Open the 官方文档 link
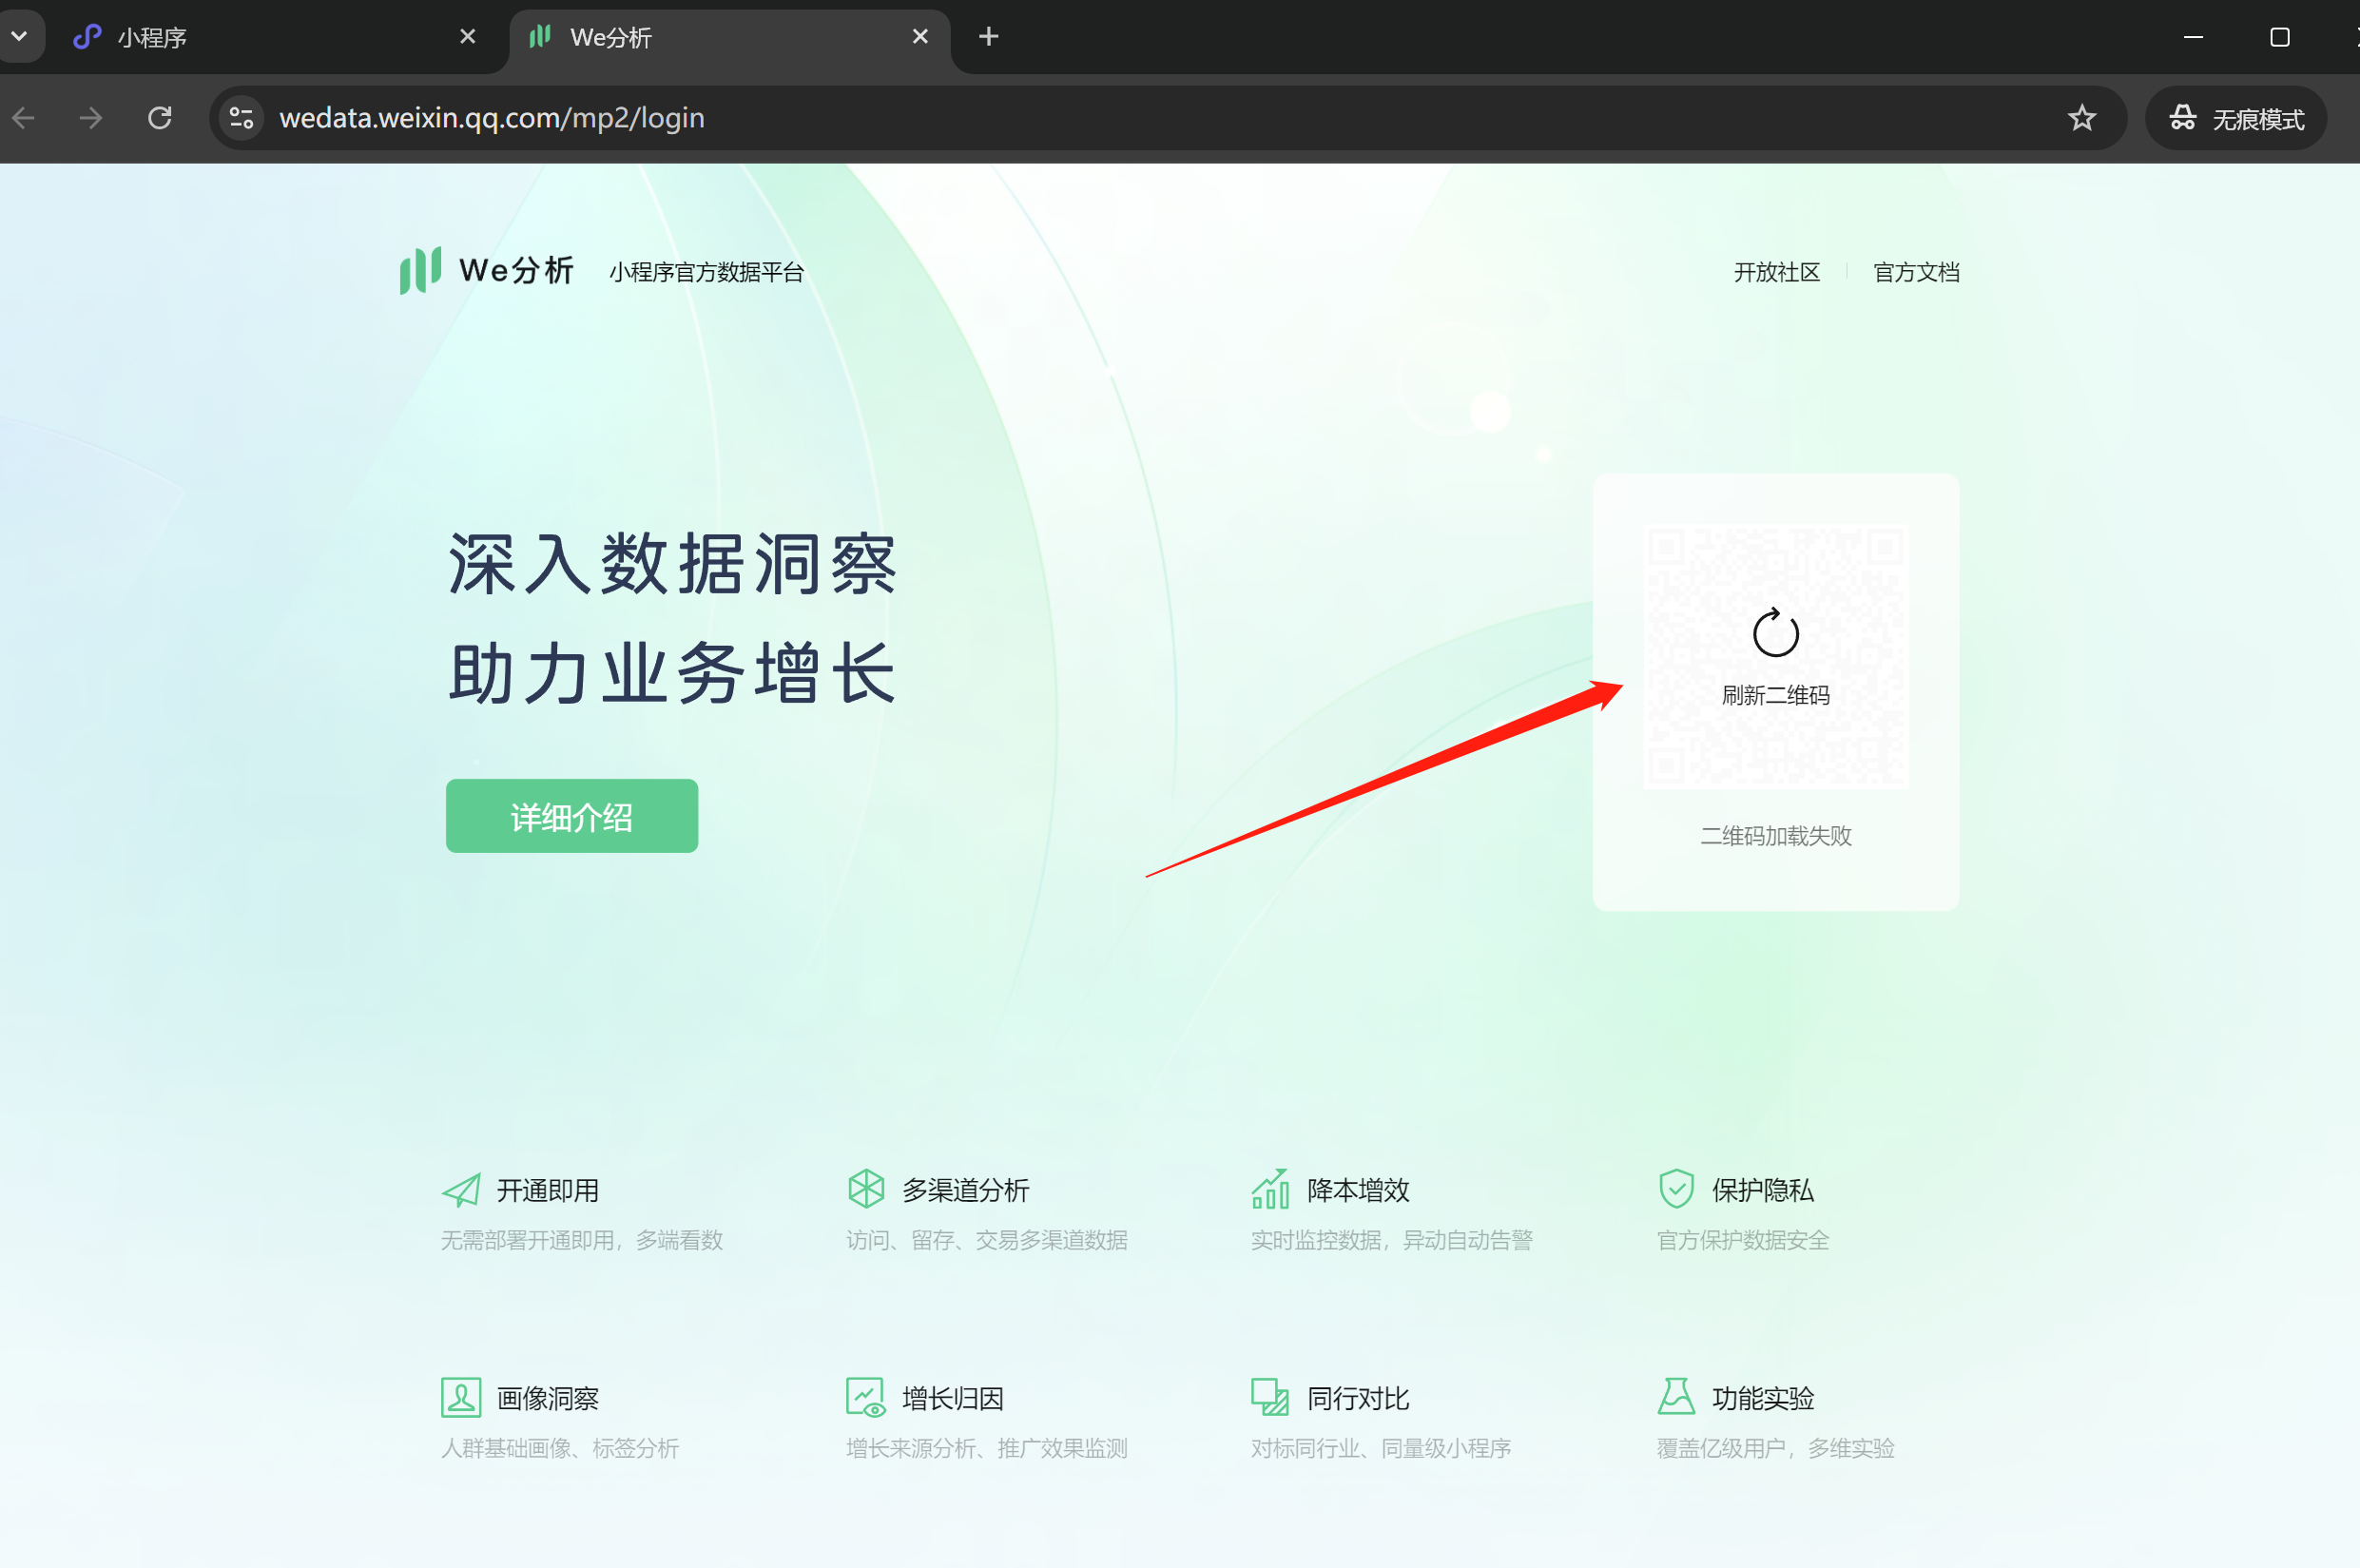The height and width of the screenshot is (1568, 2360). point(1915,272)
